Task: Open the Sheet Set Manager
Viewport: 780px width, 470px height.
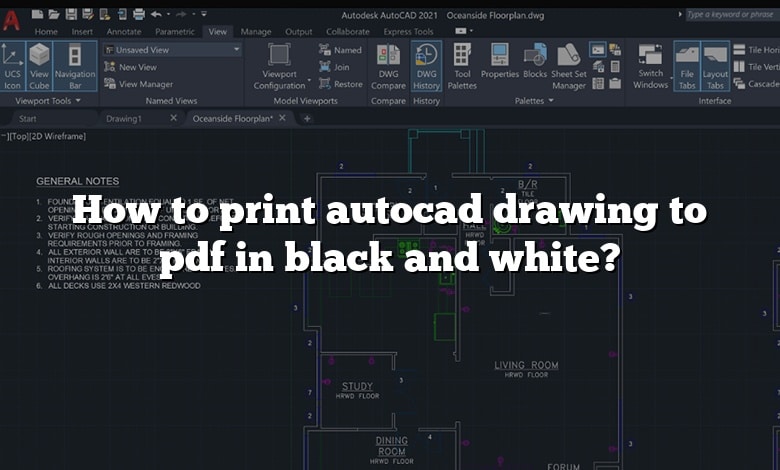Action: pos(569,66)
